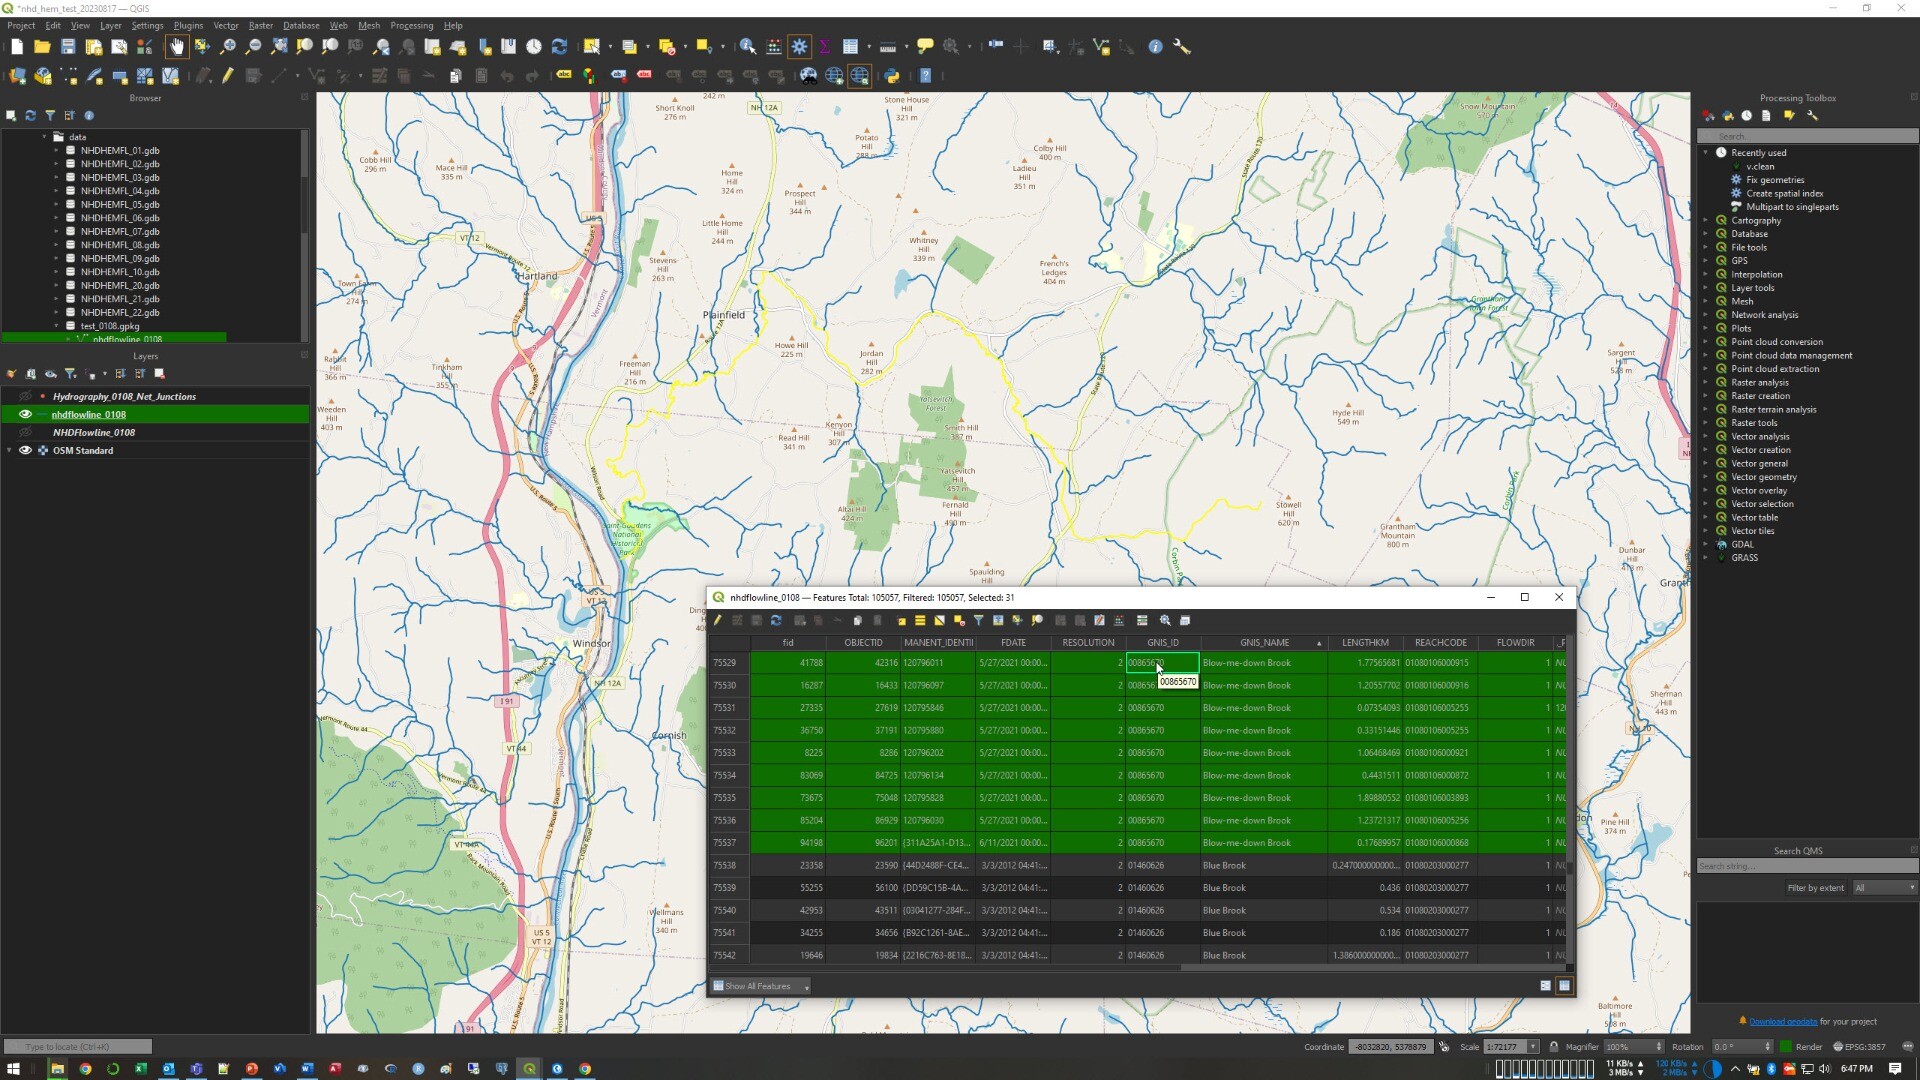Click the filter funnel icon in attribute table

coord(979,621)
